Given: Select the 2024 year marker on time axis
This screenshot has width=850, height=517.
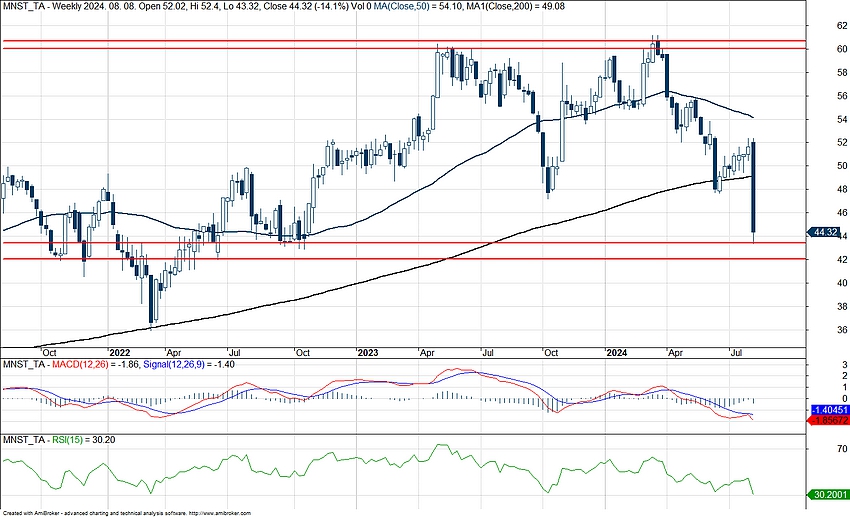Looking at the screenshot, I should (x=617, y=353).
